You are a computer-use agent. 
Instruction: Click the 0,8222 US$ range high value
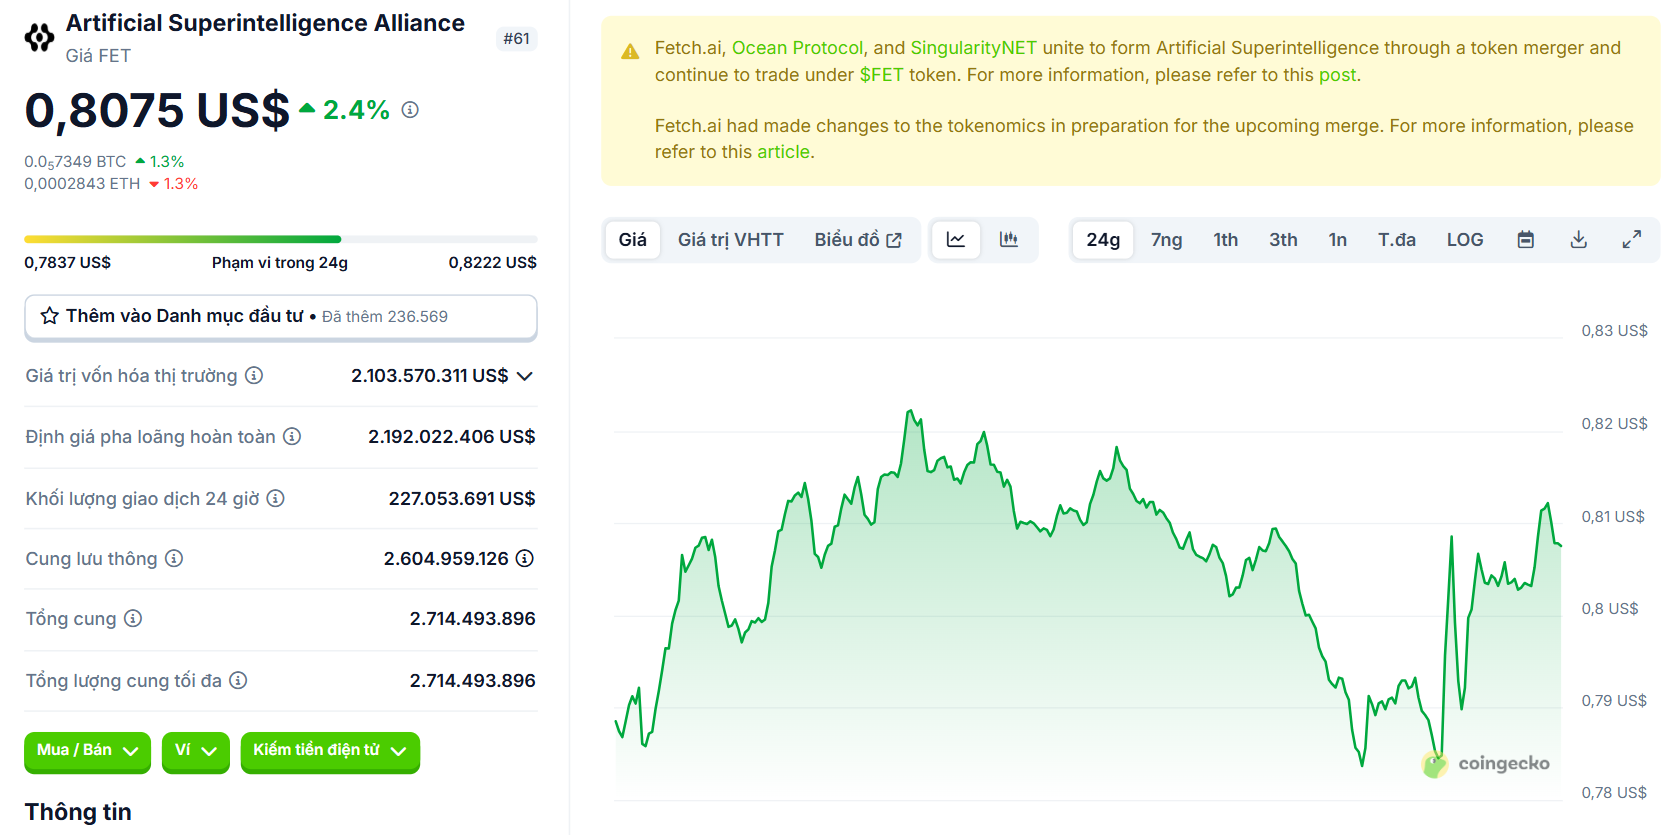(x=493, y=263)
